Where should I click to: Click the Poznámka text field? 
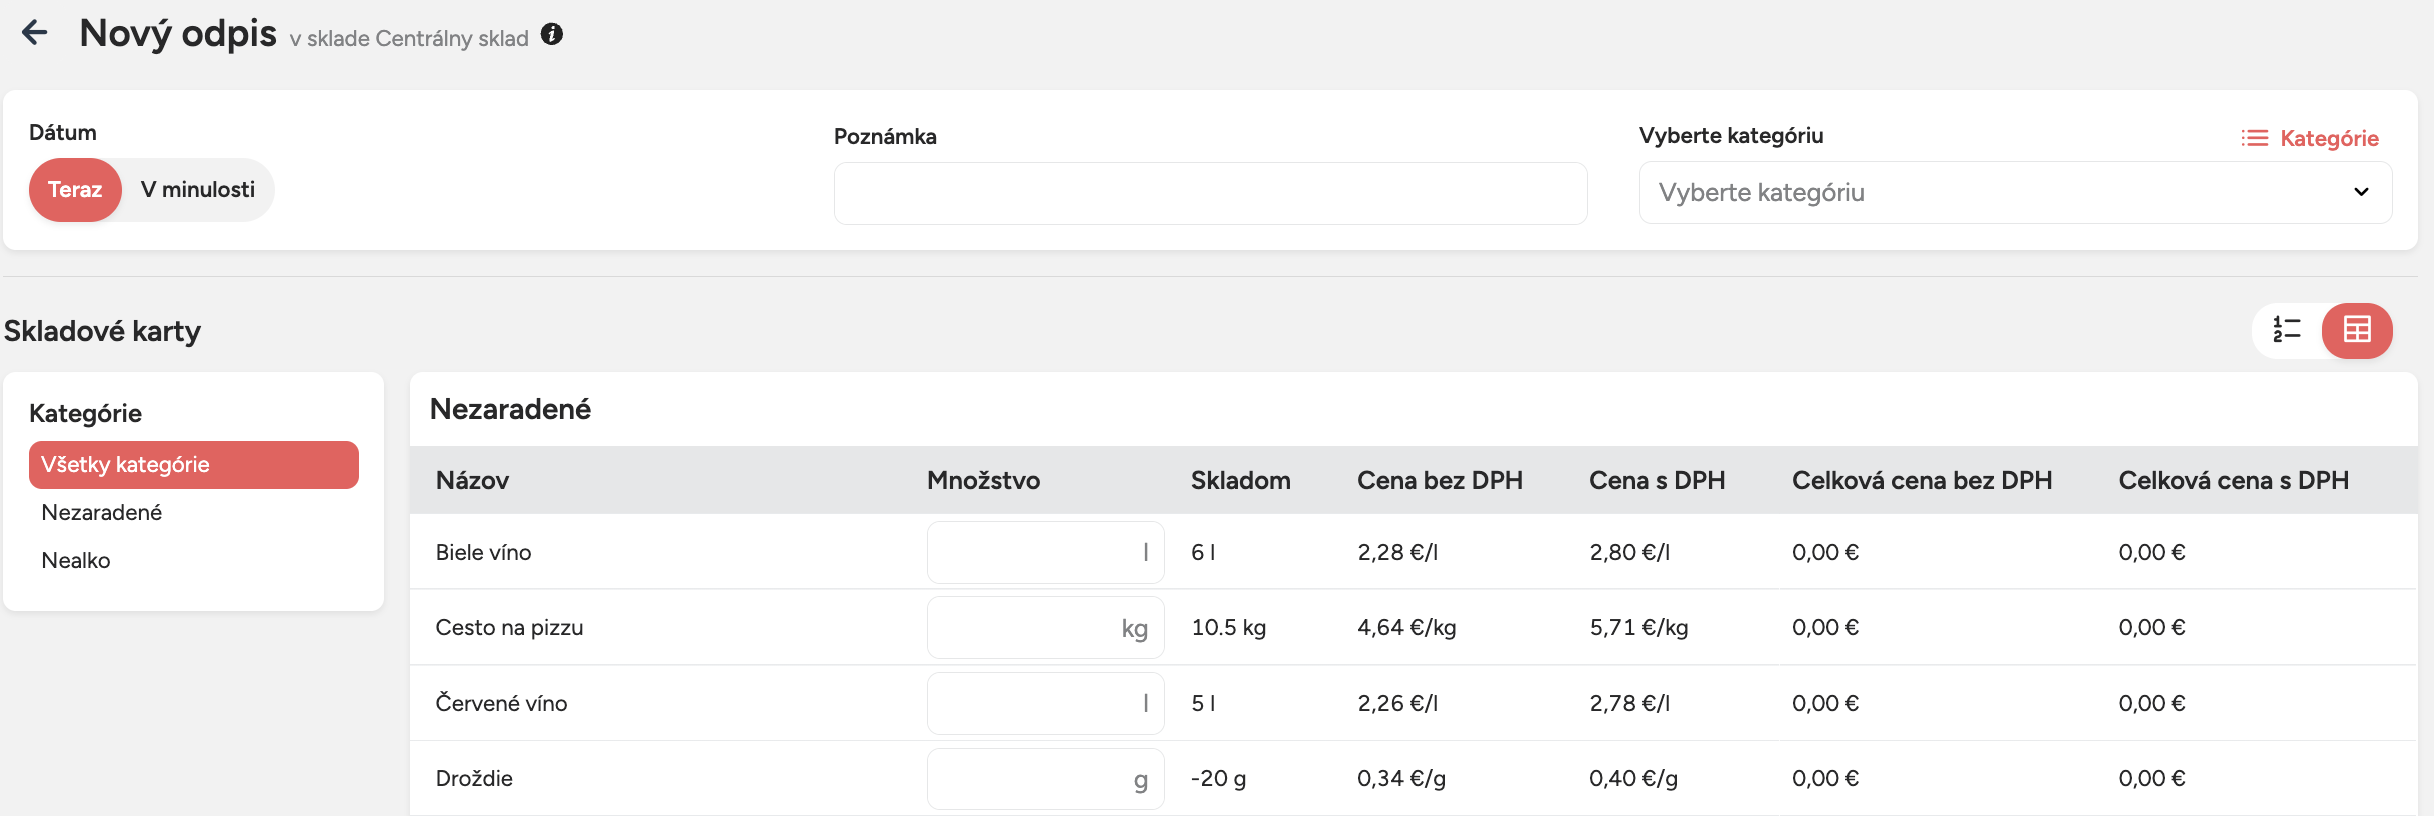coord(1210,194)
